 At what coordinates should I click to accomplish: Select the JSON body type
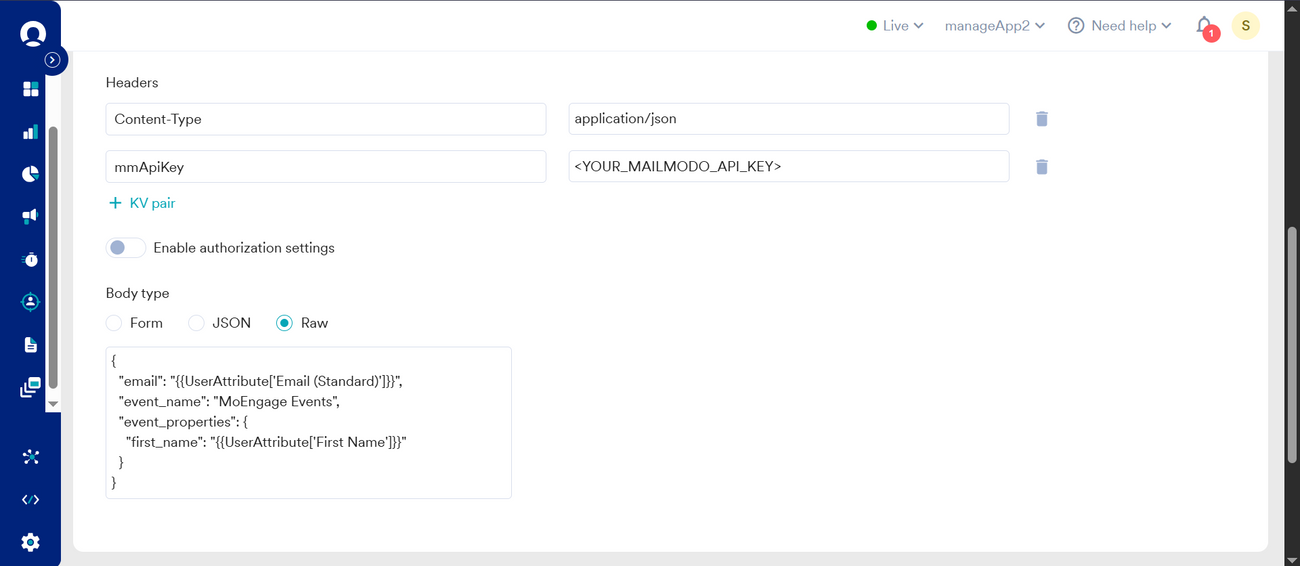point(197,323)
